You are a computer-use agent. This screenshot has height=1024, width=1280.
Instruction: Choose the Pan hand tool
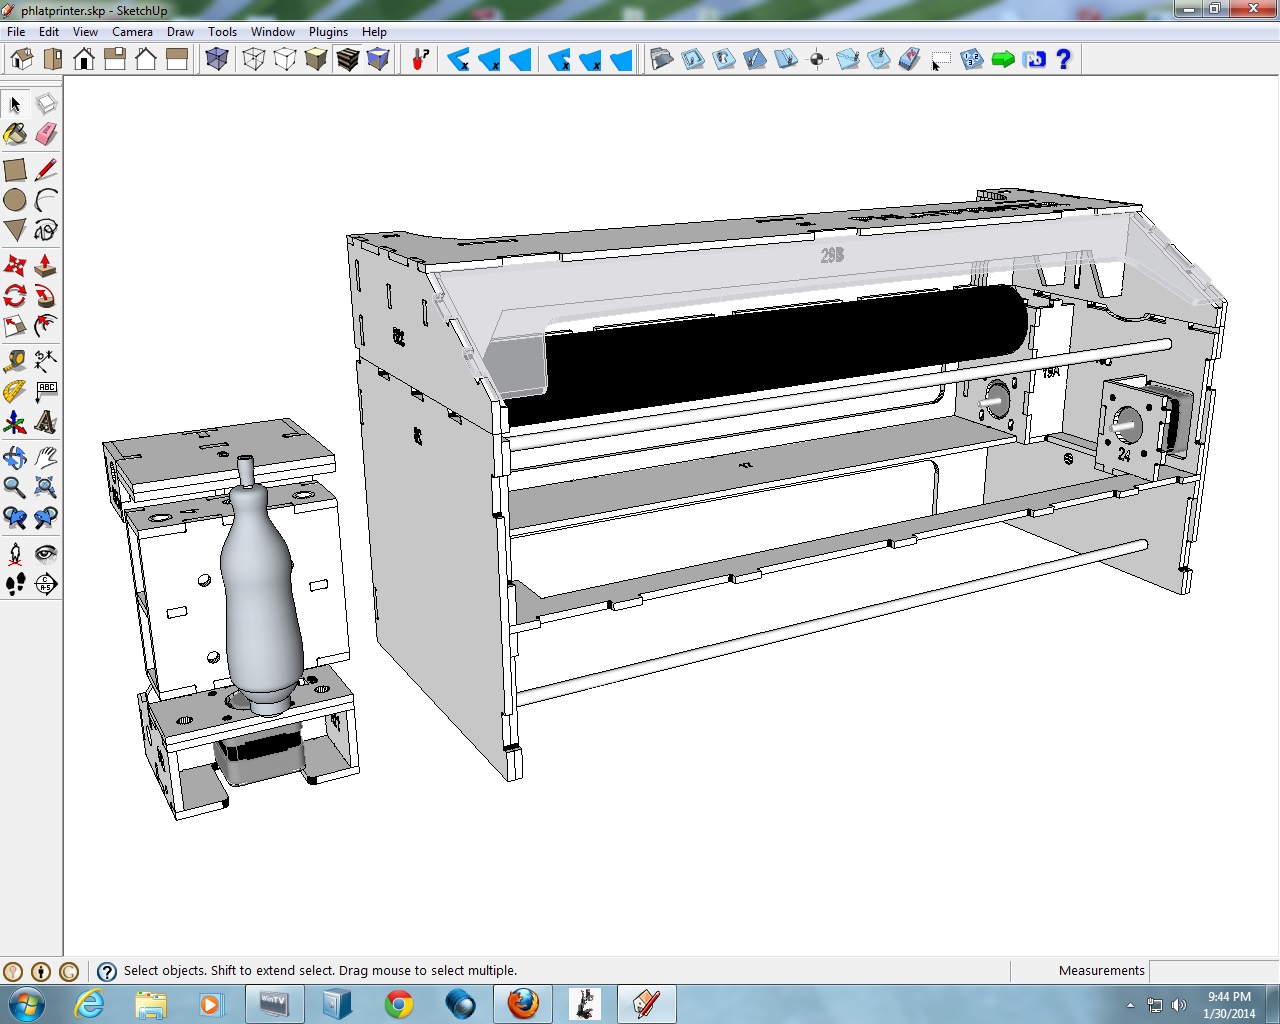coord(46,458)
